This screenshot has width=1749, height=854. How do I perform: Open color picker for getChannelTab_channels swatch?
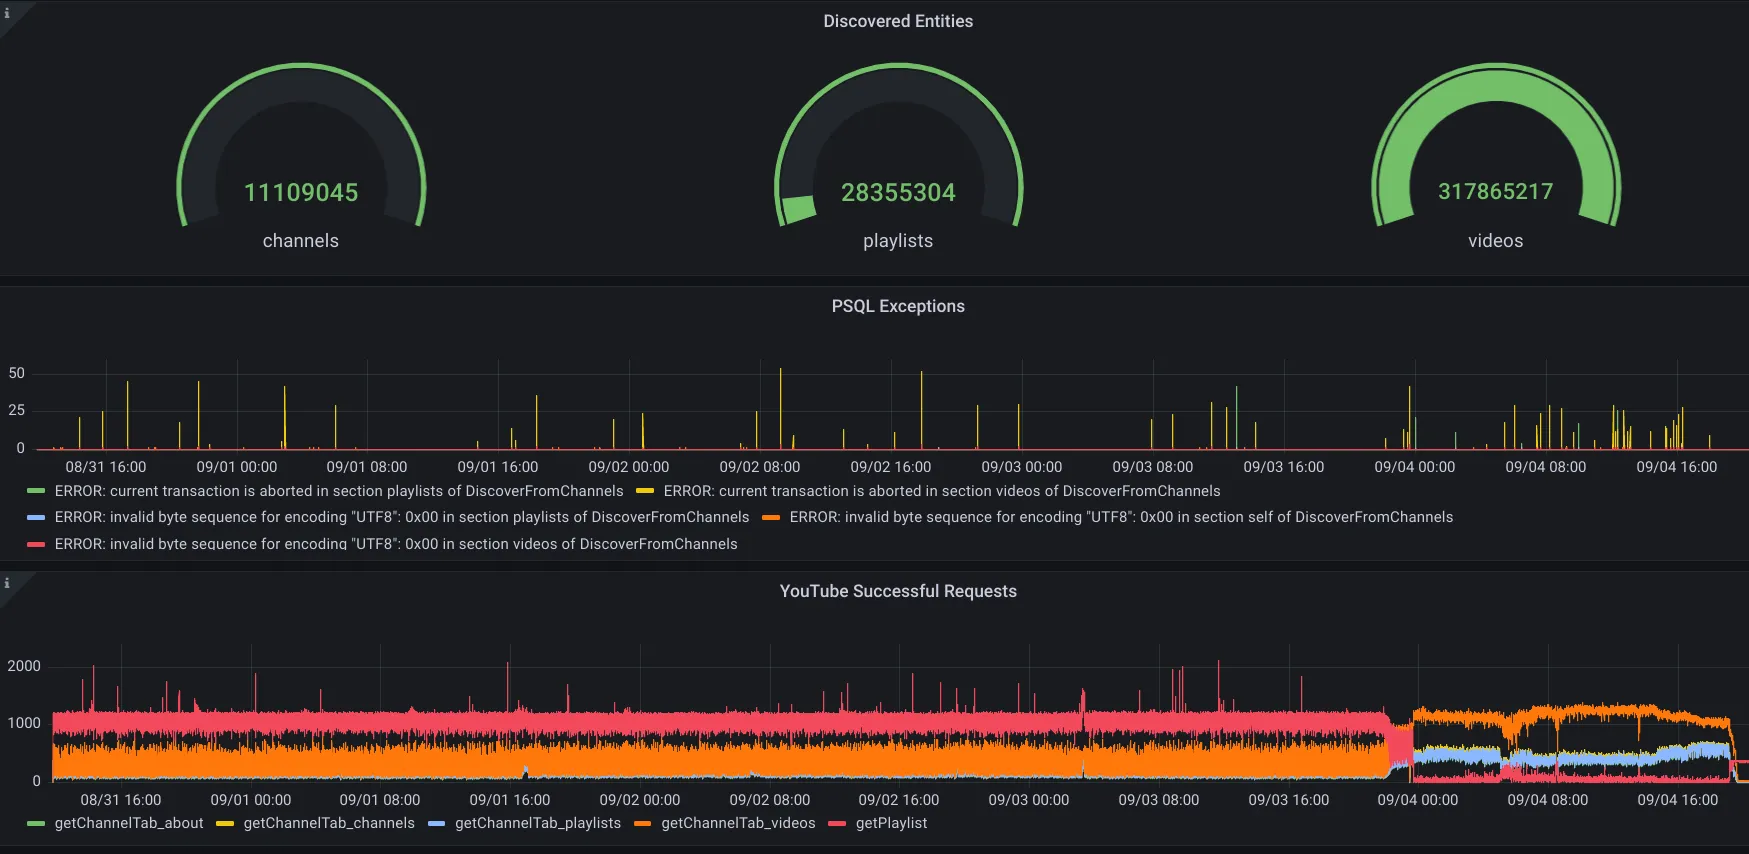(x=225, y=823)
